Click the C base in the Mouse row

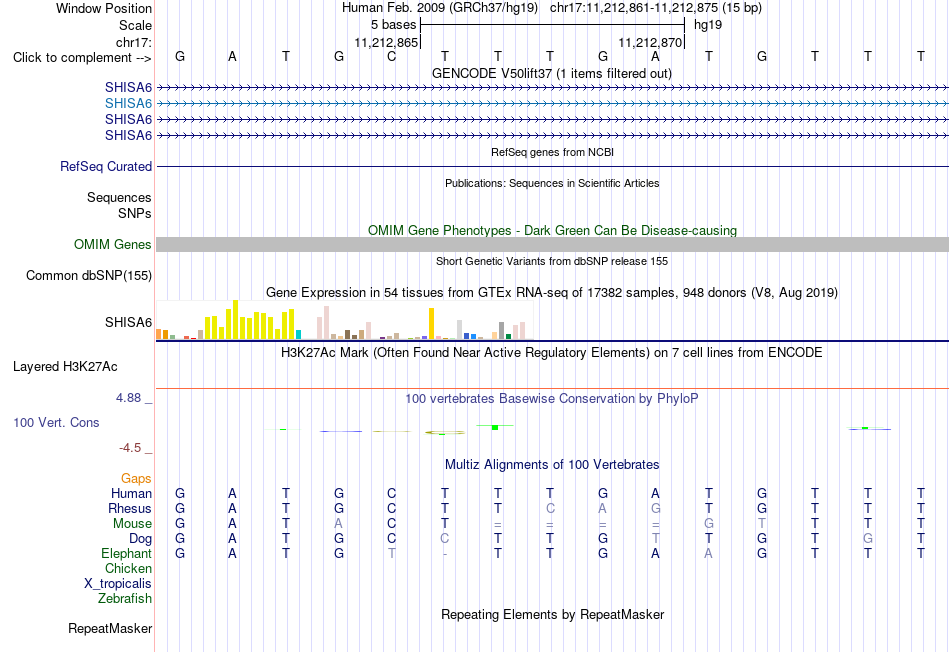pos(391,524)
